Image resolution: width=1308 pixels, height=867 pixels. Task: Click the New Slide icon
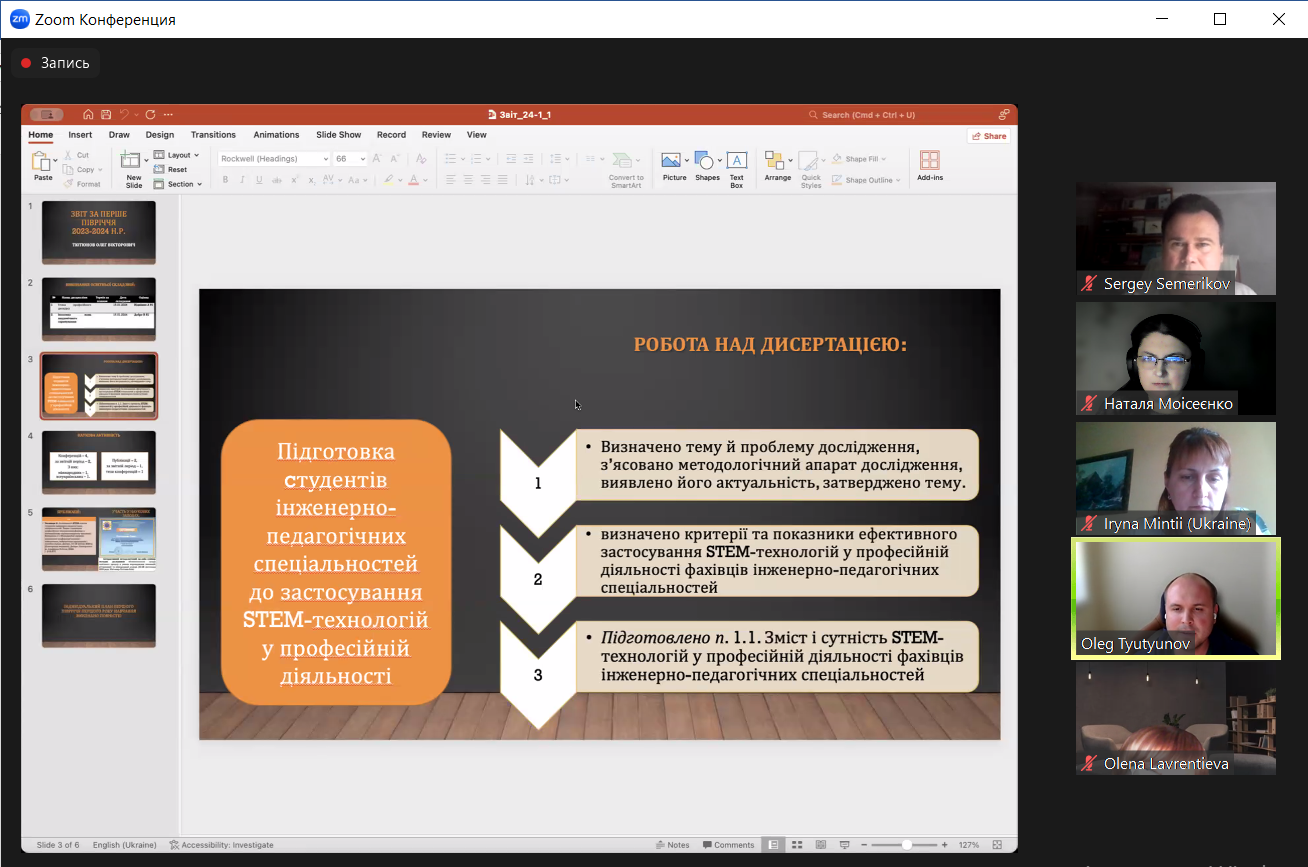tap(130, 160)
